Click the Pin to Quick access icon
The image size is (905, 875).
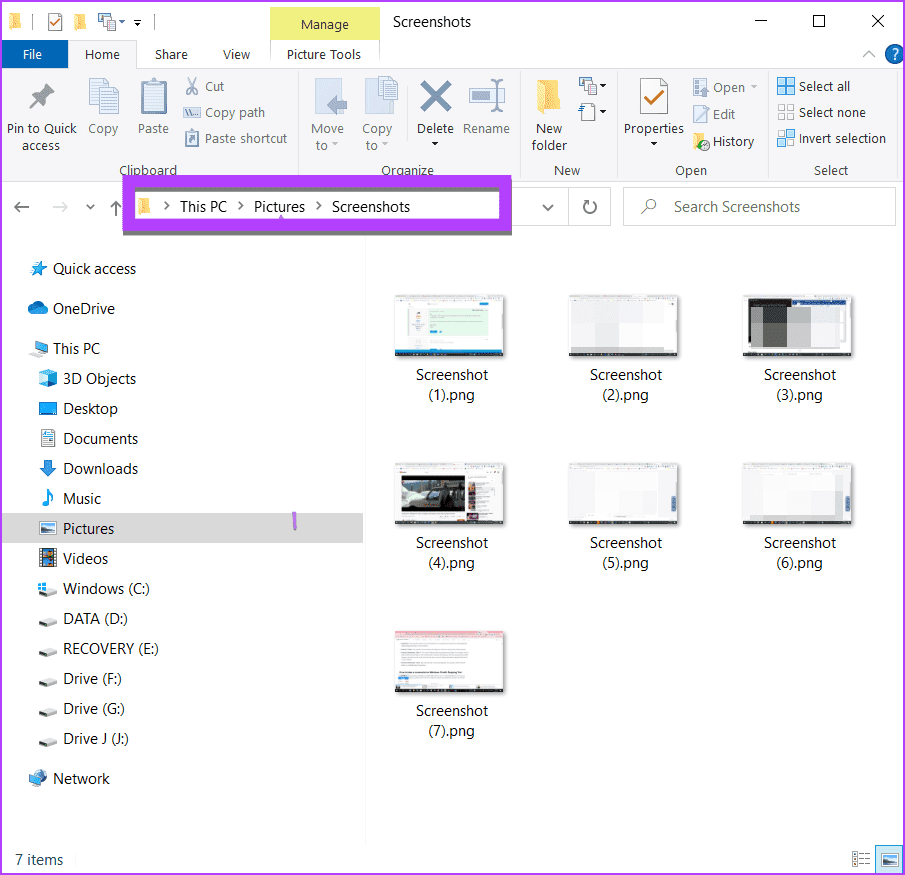click(41, 98)
